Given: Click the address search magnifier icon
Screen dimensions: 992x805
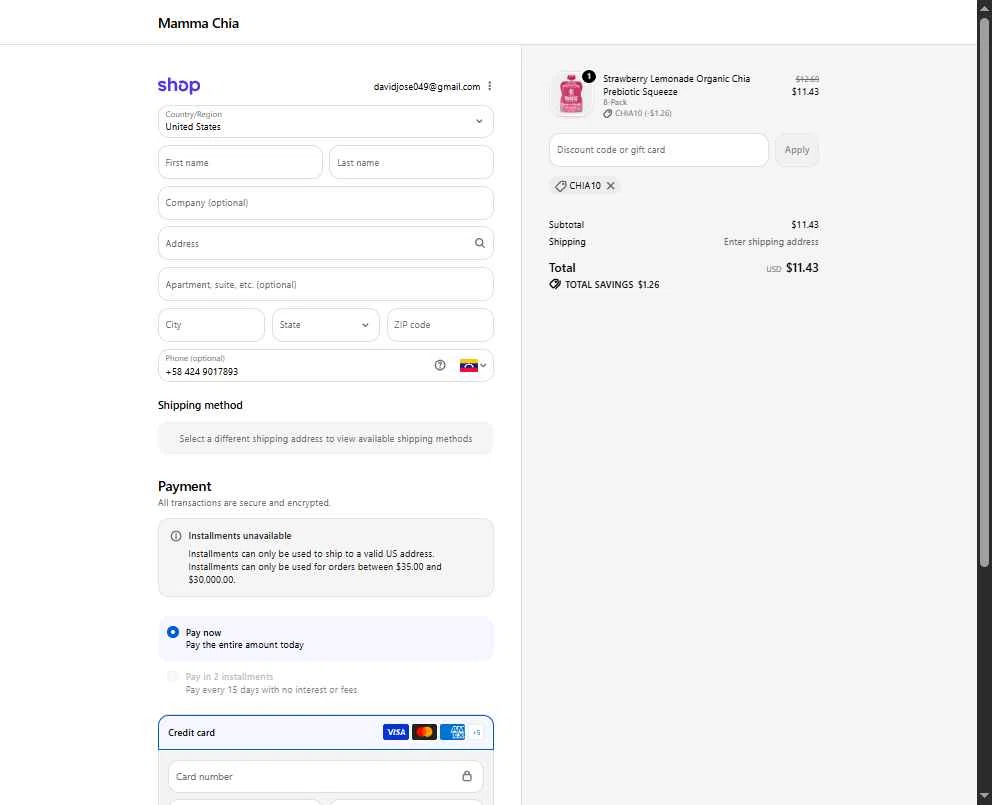Looking at the screenshot, I should tap(480, 243).
